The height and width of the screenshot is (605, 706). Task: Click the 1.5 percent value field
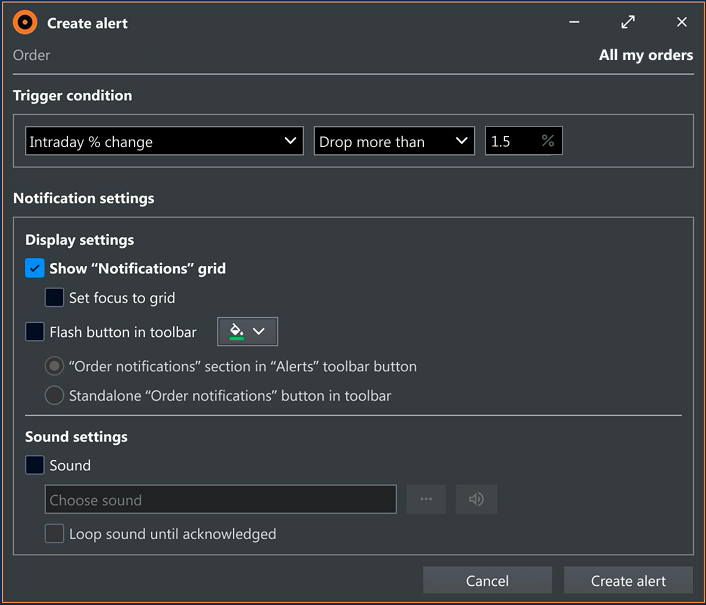[524, 141]
